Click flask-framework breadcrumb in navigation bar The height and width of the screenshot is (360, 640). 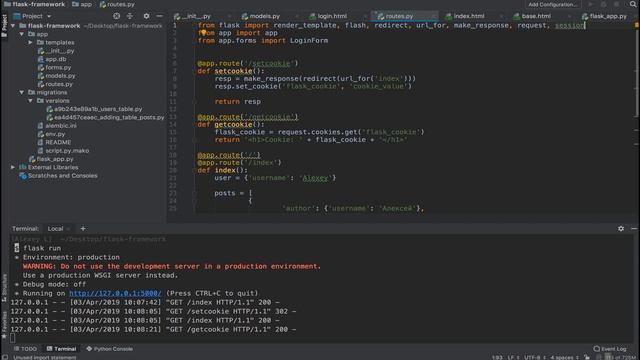(34, 4)
